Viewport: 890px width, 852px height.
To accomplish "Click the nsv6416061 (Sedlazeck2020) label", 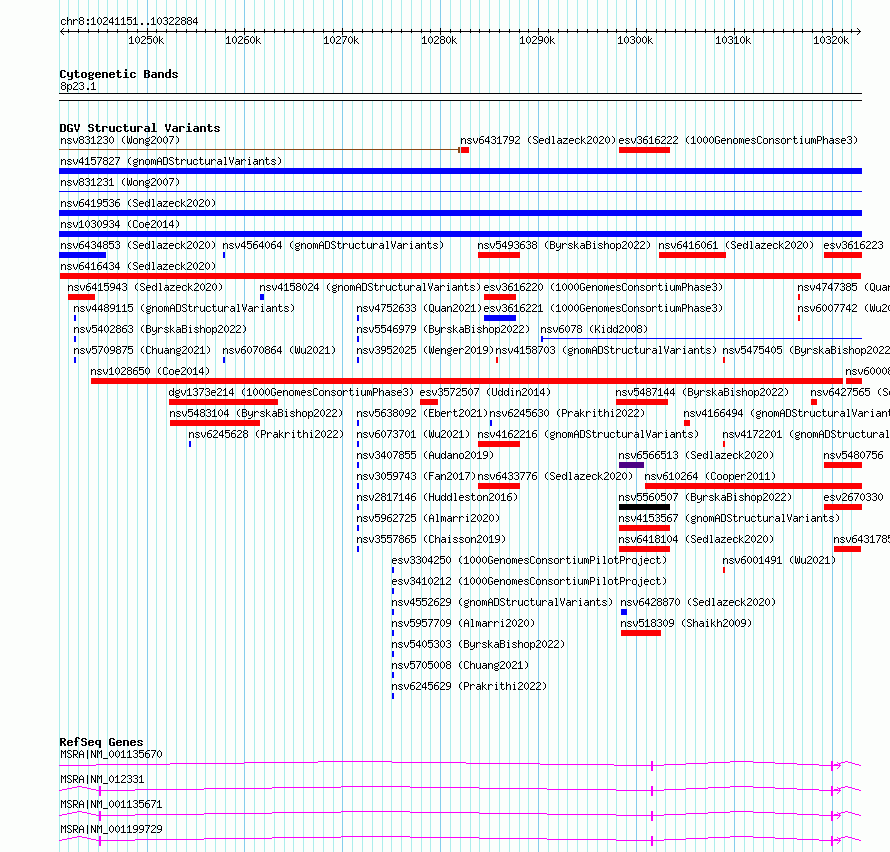I will pyautogui.click(x=736, y=245).
